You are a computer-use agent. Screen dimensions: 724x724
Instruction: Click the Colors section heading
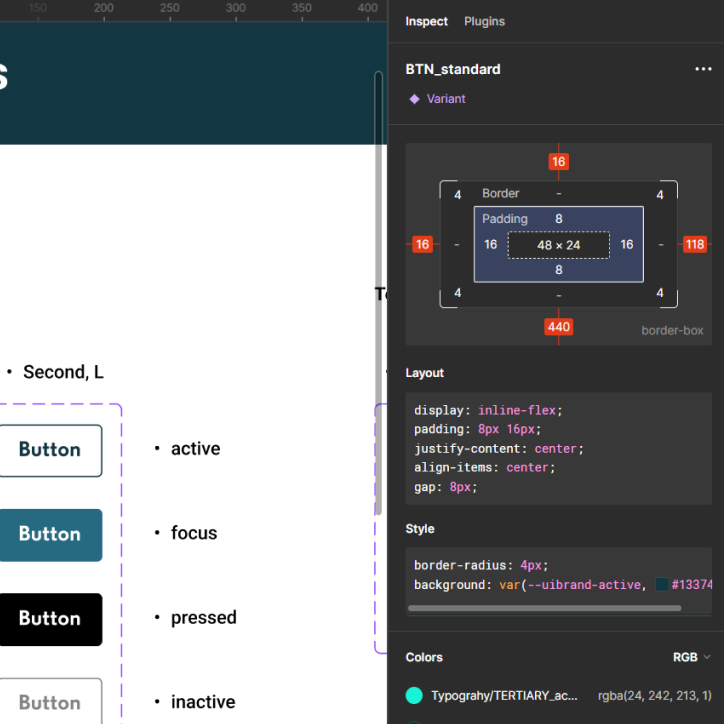(x=424, y=657)
